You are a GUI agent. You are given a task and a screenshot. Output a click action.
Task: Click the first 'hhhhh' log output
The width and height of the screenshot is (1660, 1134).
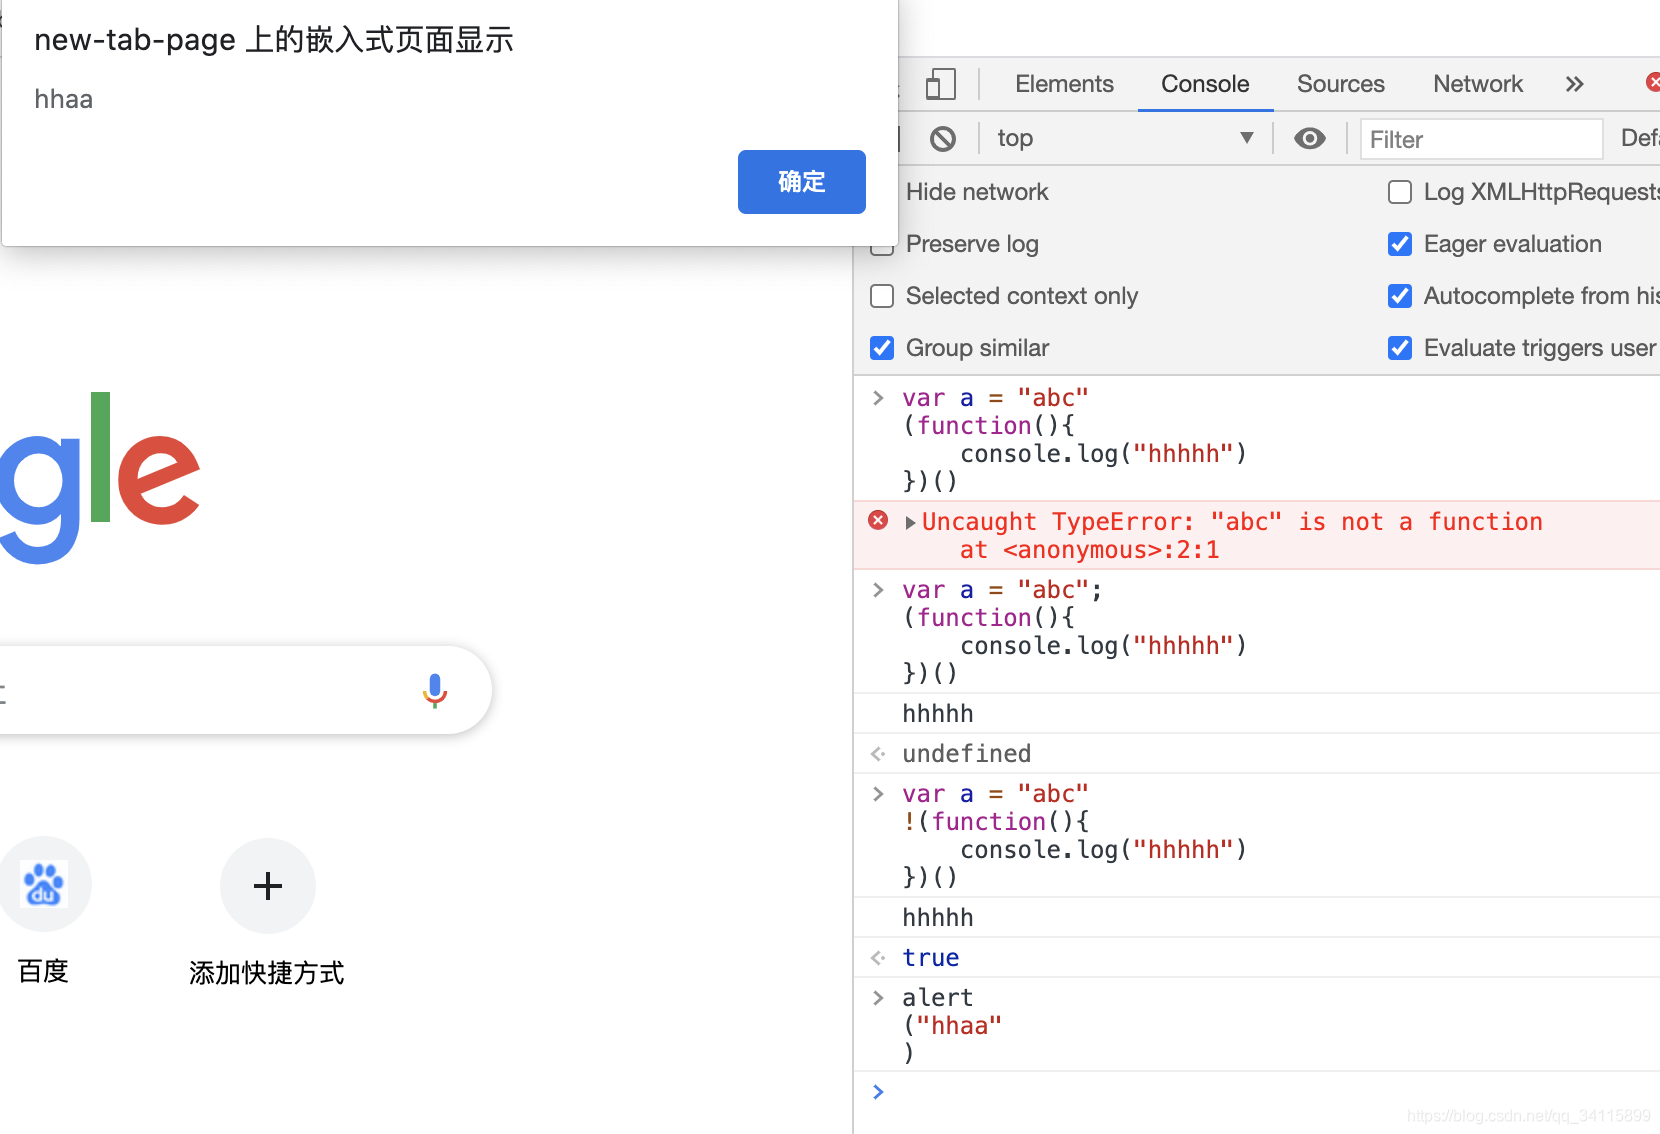[x=938, y=713]
